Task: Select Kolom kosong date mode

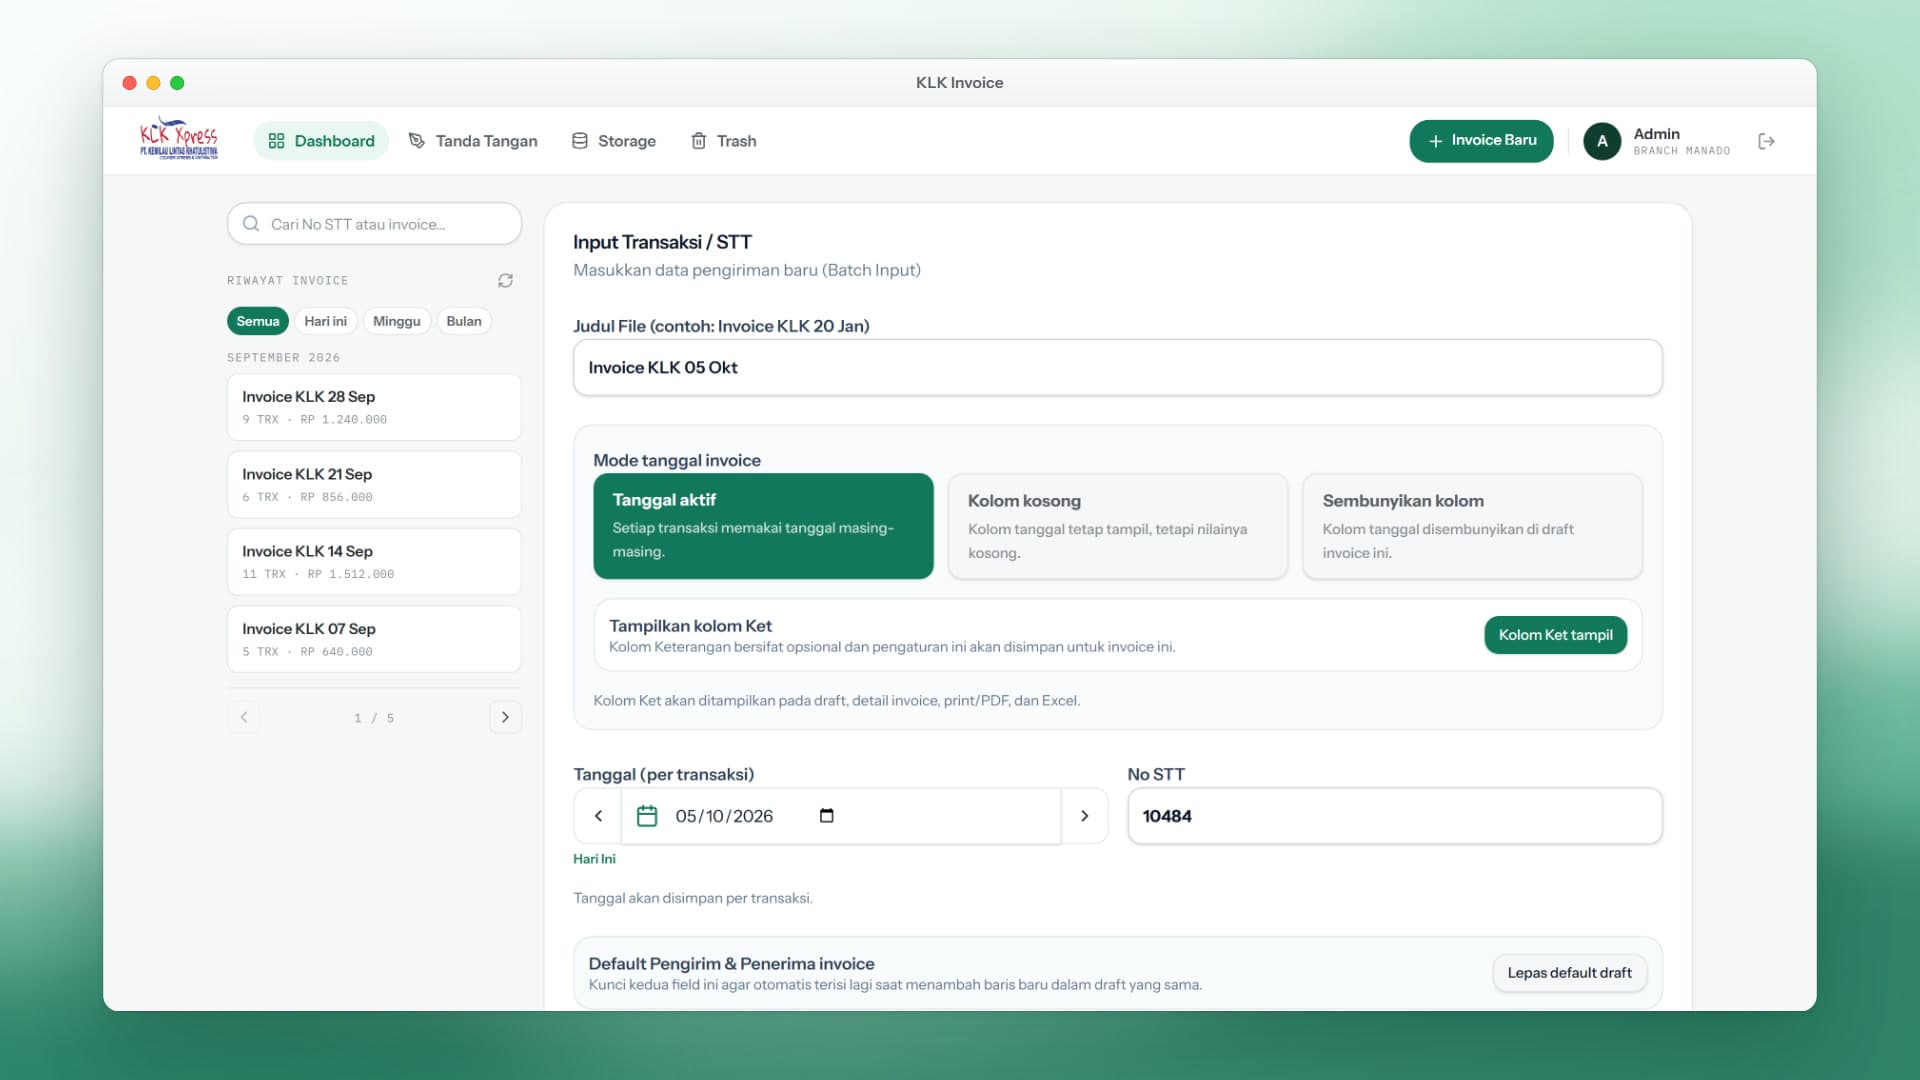Action: [x=1117, y=526]
